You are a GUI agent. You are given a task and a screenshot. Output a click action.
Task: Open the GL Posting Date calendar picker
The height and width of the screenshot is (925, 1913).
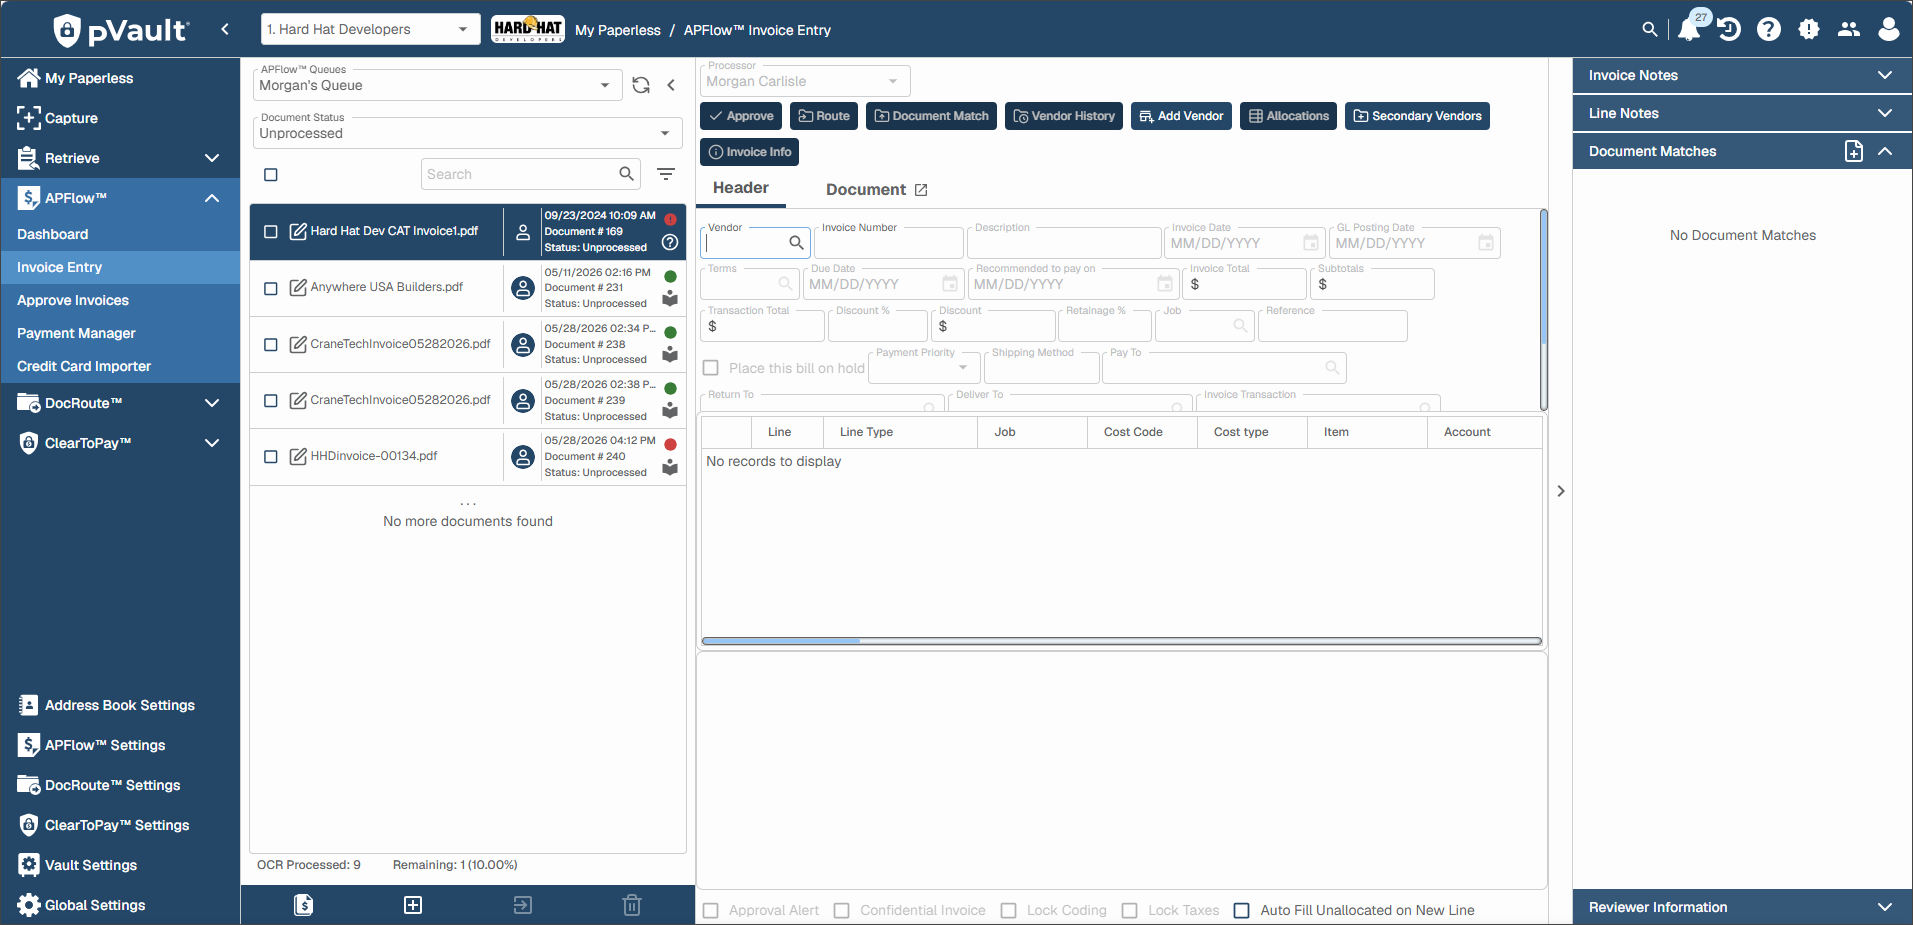coord(1486,243)
